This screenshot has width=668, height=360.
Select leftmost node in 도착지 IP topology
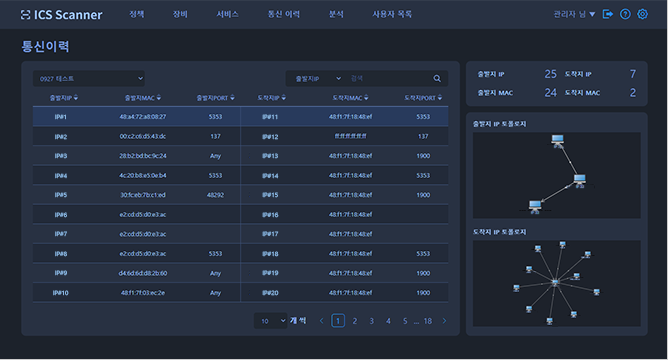coord(516,288)
